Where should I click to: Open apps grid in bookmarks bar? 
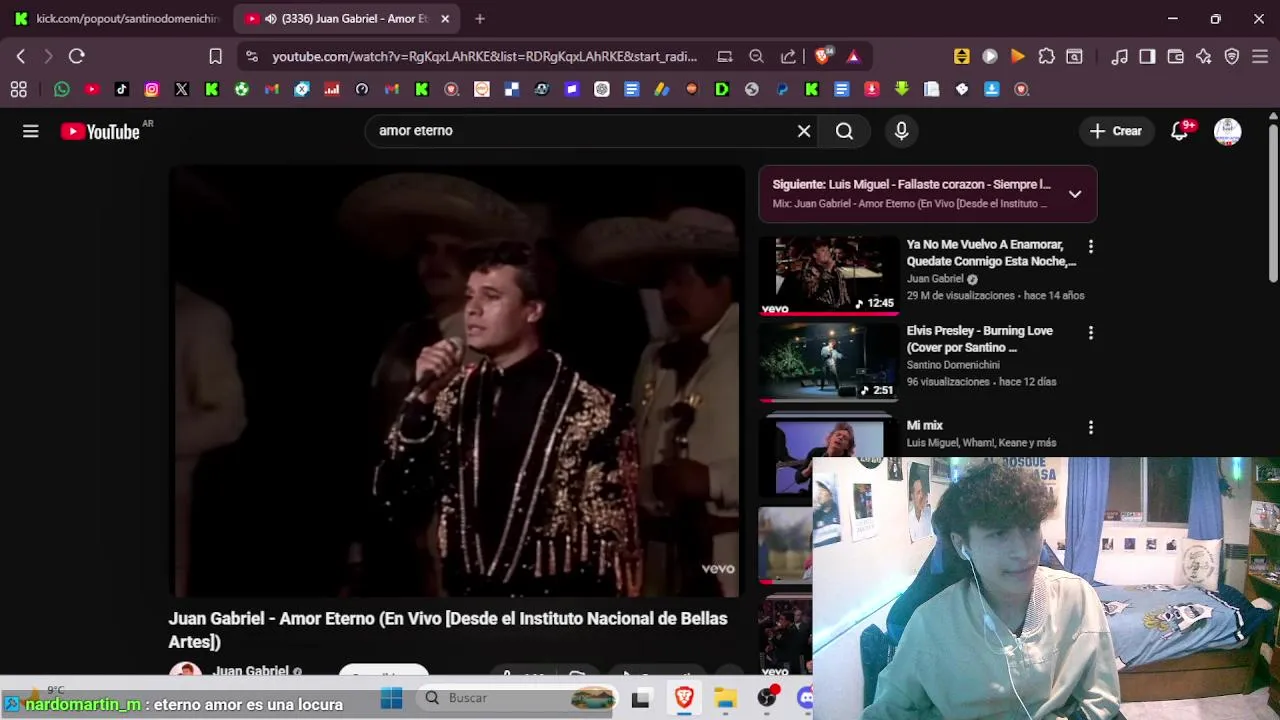point(18,89)
